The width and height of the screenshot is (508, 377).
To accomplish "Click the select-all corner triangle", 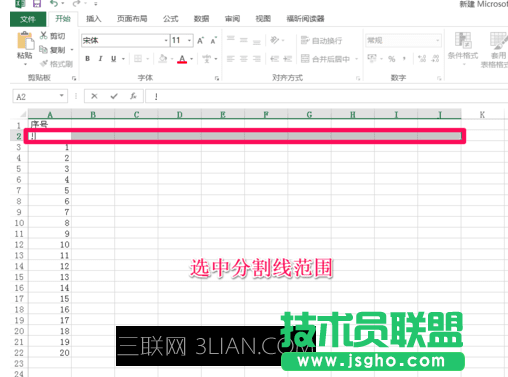I will [22, 115].
